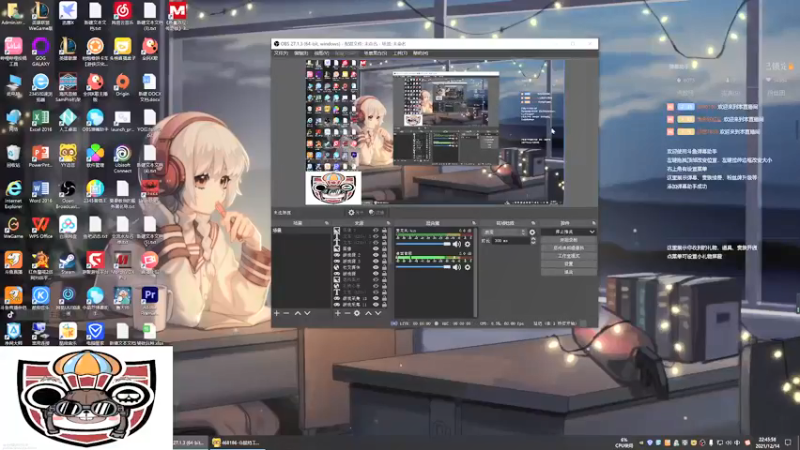800x450 pixels.
Task: Click Settings (设置) button in Controls
Action: click(x=569, y=264)
